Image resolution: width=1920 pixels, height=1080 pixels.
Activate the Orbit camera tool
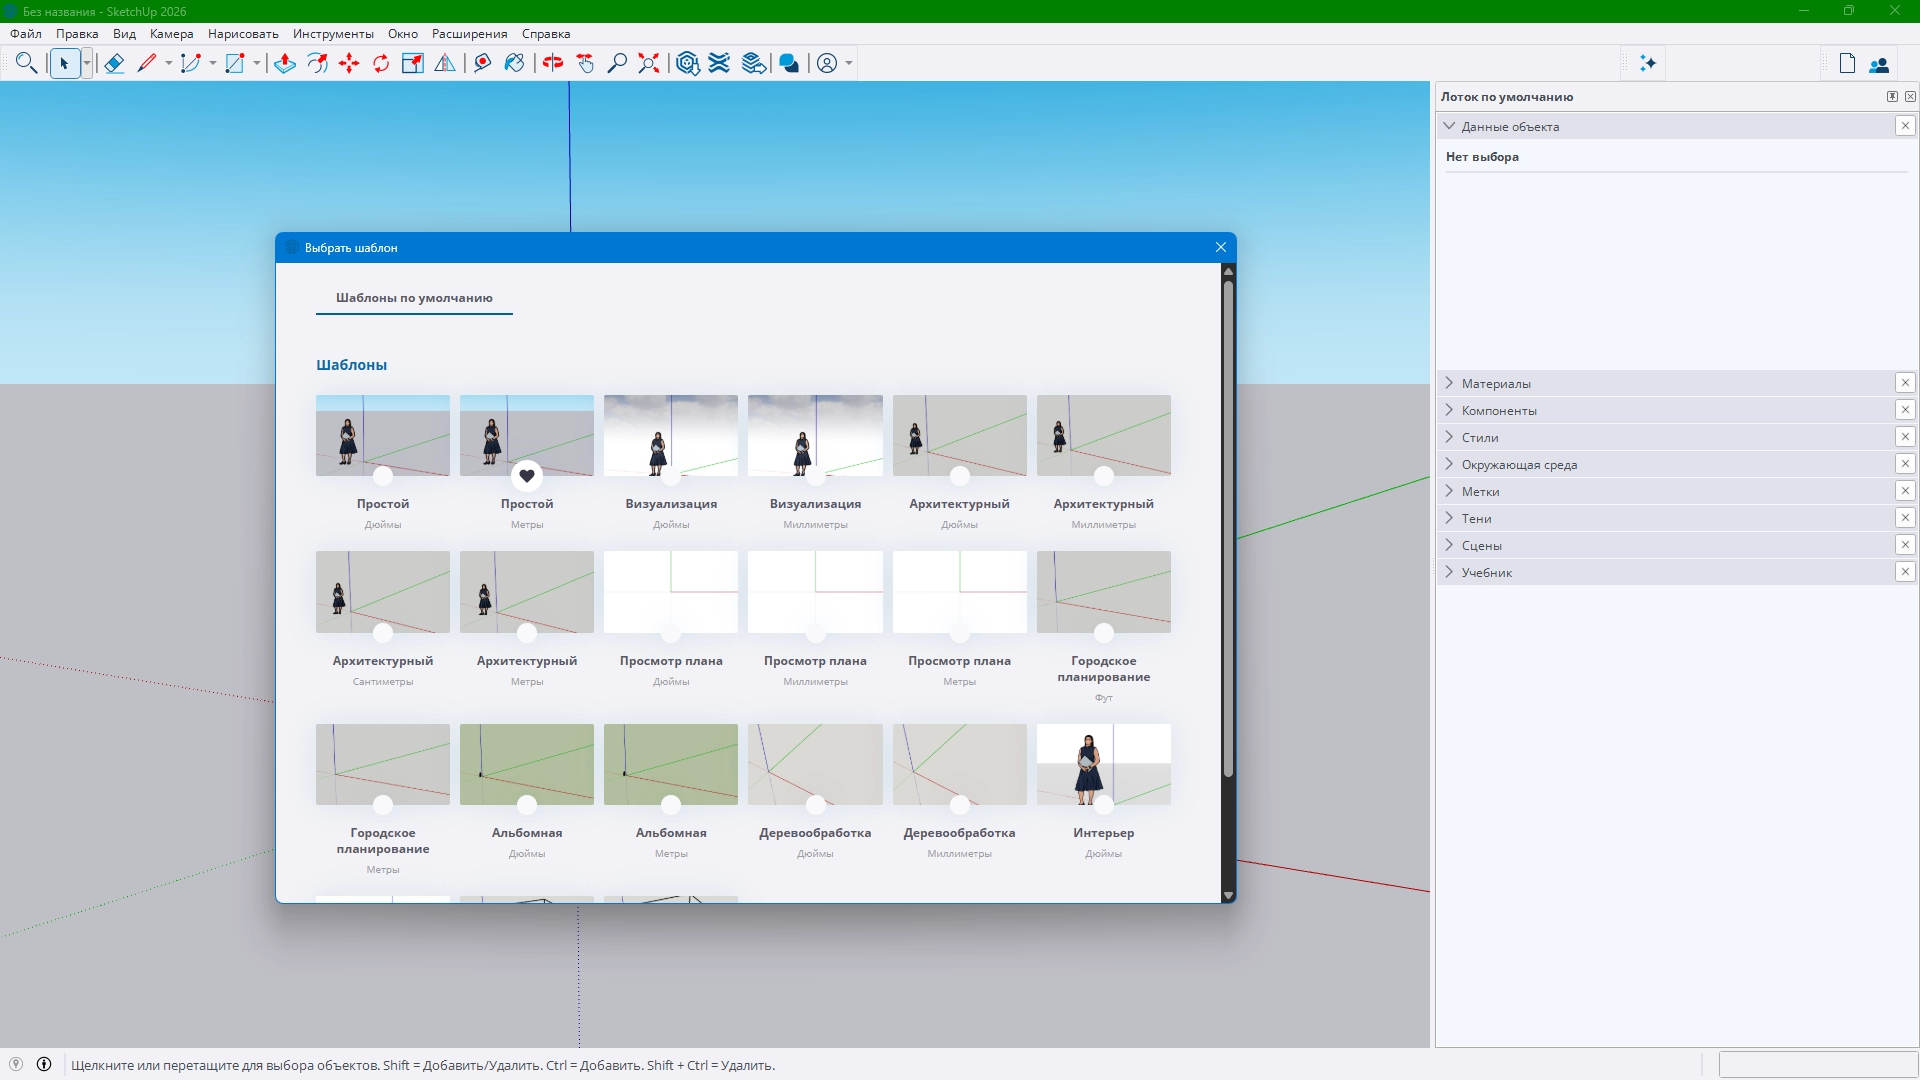(553, 63)
